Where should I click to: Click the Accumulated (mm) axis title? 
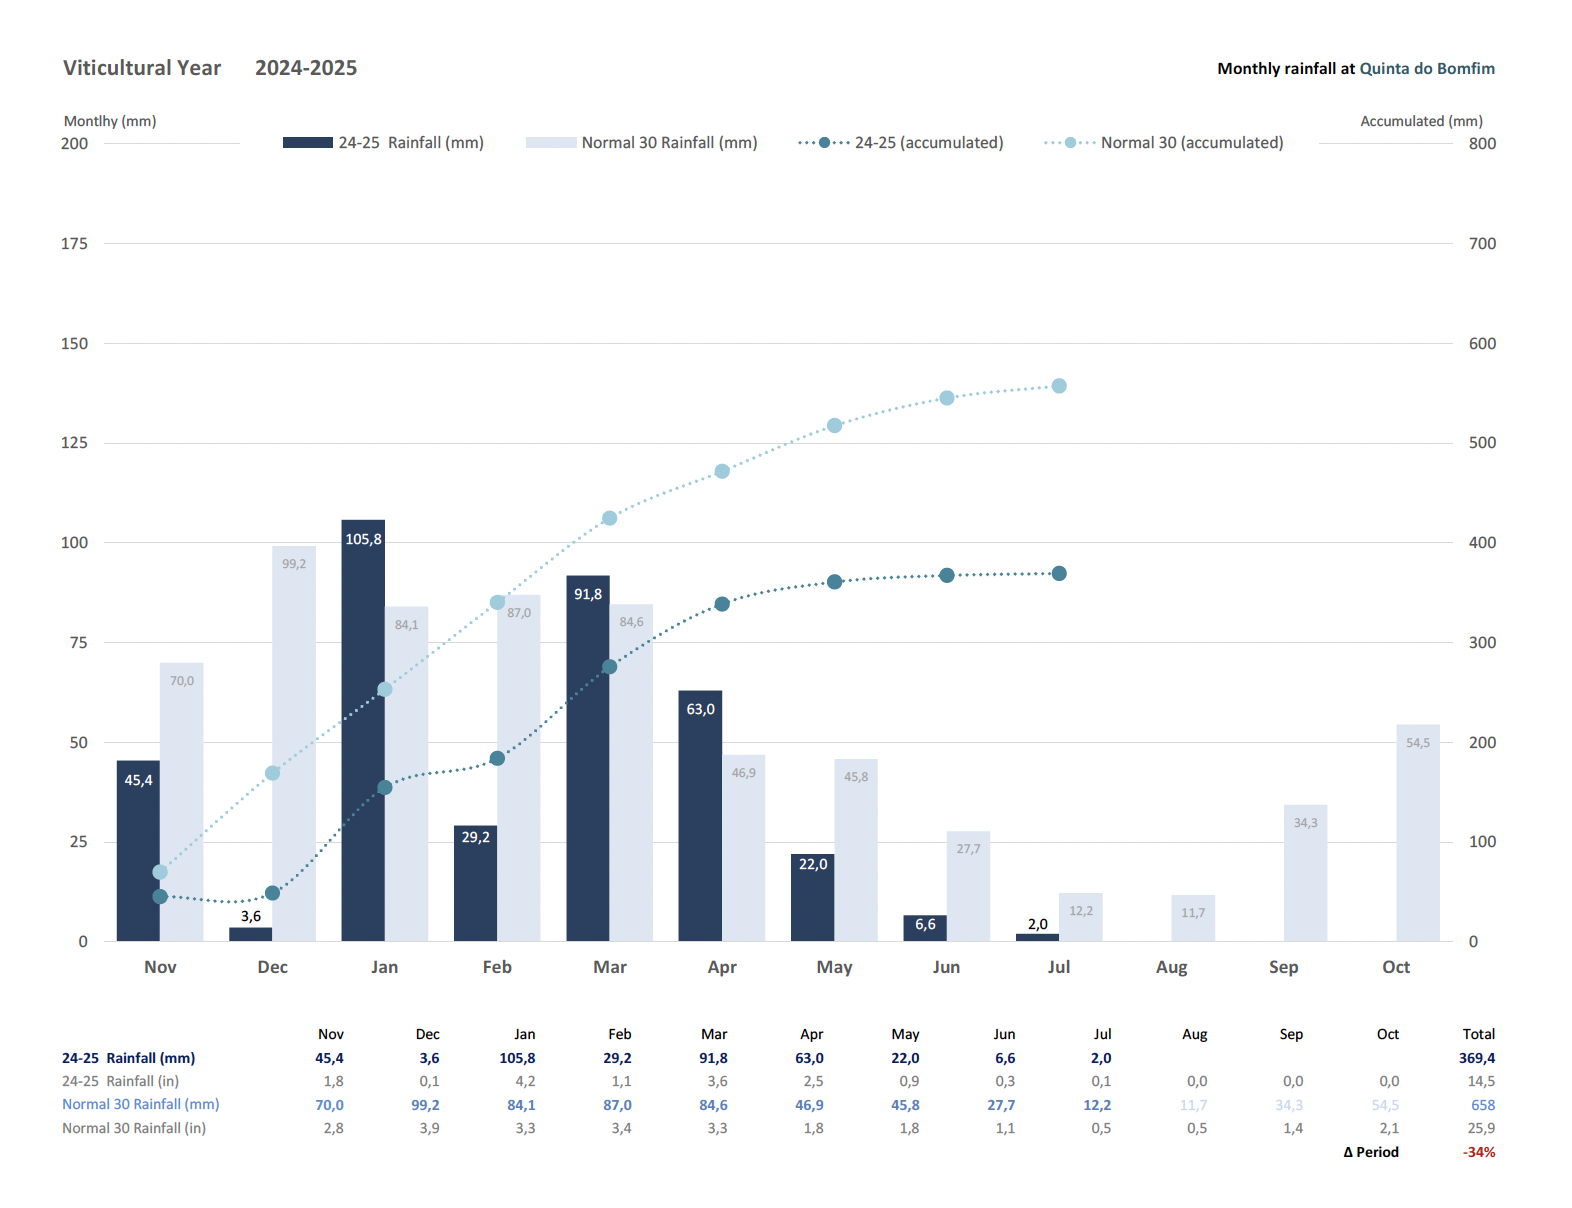(1420, 121)
